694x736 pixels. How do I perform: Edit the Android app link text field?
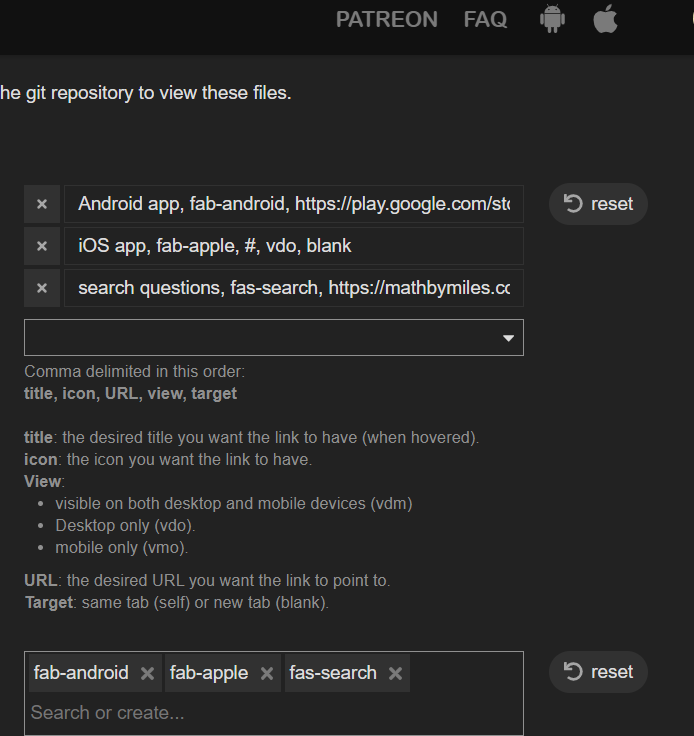(x=294, y=204)
